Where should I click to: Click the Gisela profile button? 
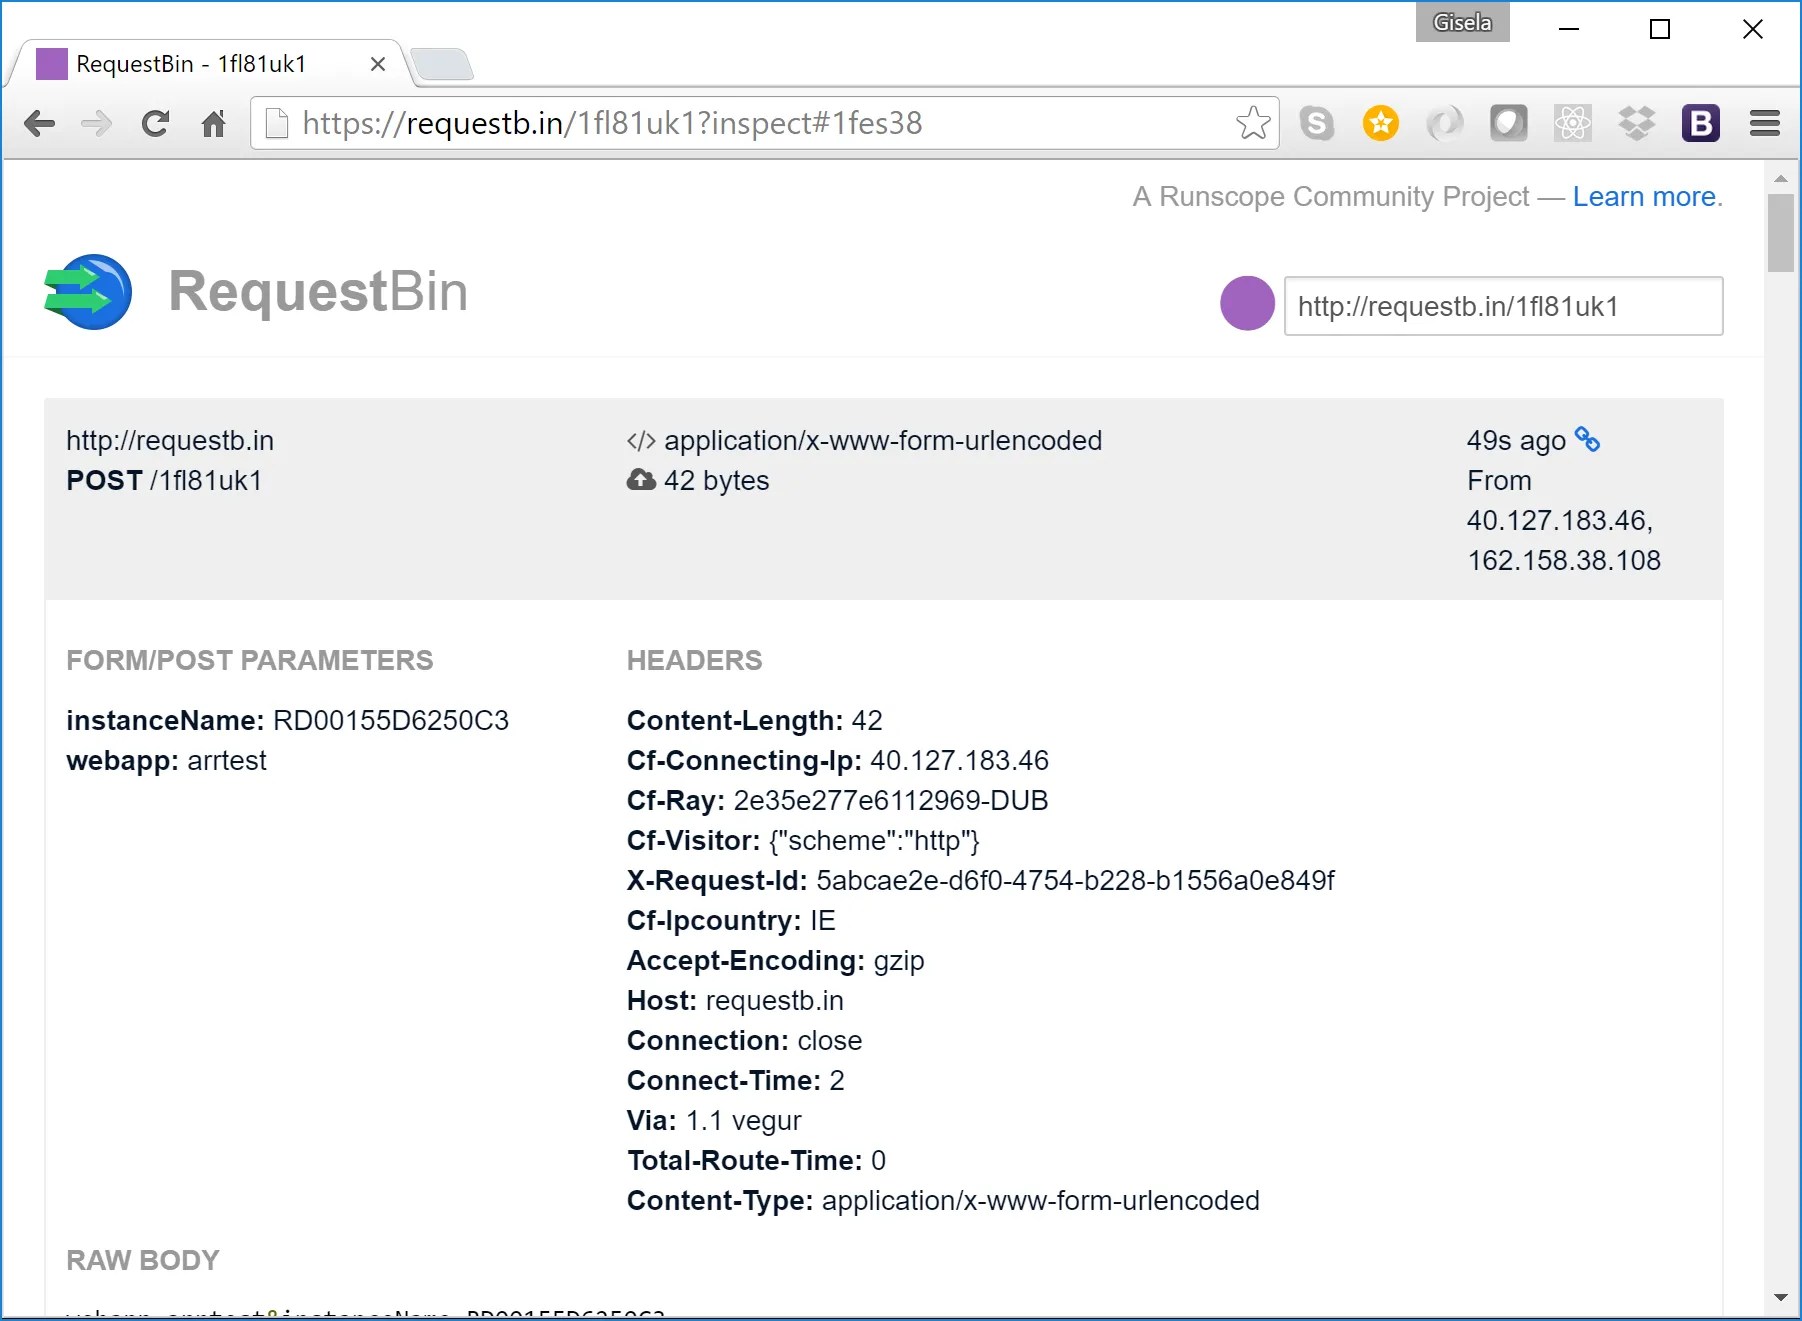[1462, 22]
